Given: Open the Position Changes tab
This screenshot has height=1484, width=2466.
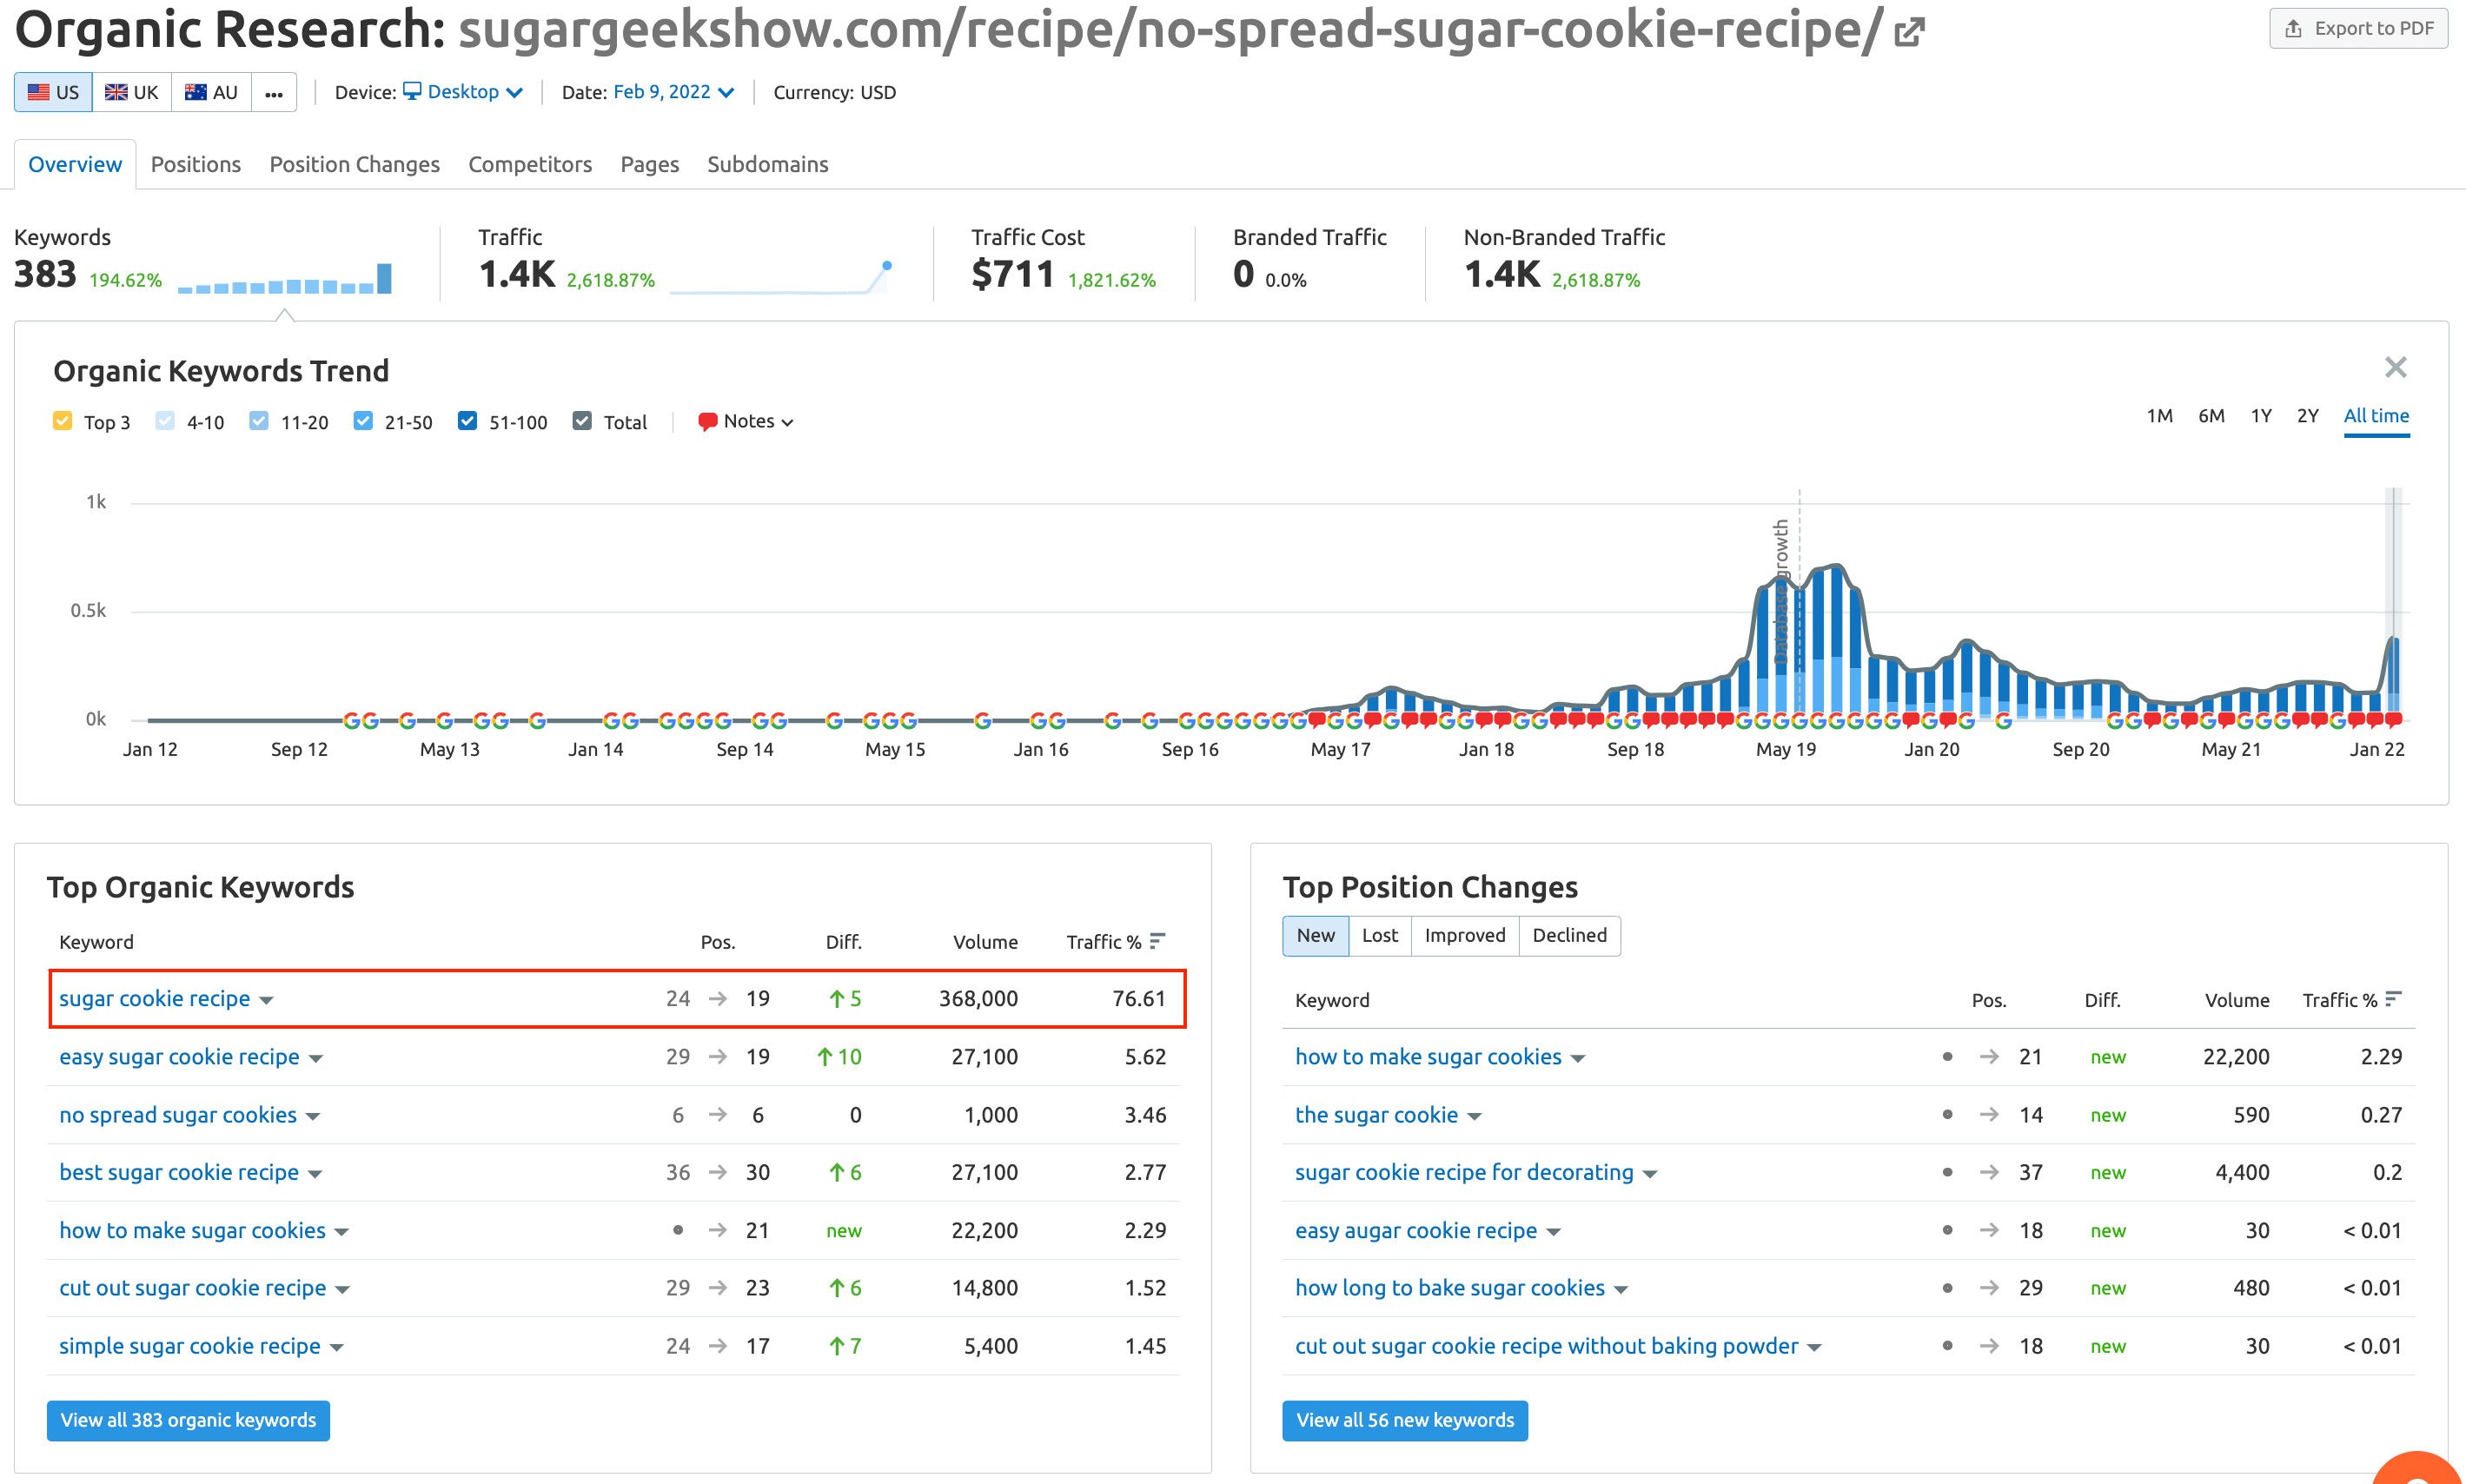Looking at the screenshot, I should click(354, 164).
